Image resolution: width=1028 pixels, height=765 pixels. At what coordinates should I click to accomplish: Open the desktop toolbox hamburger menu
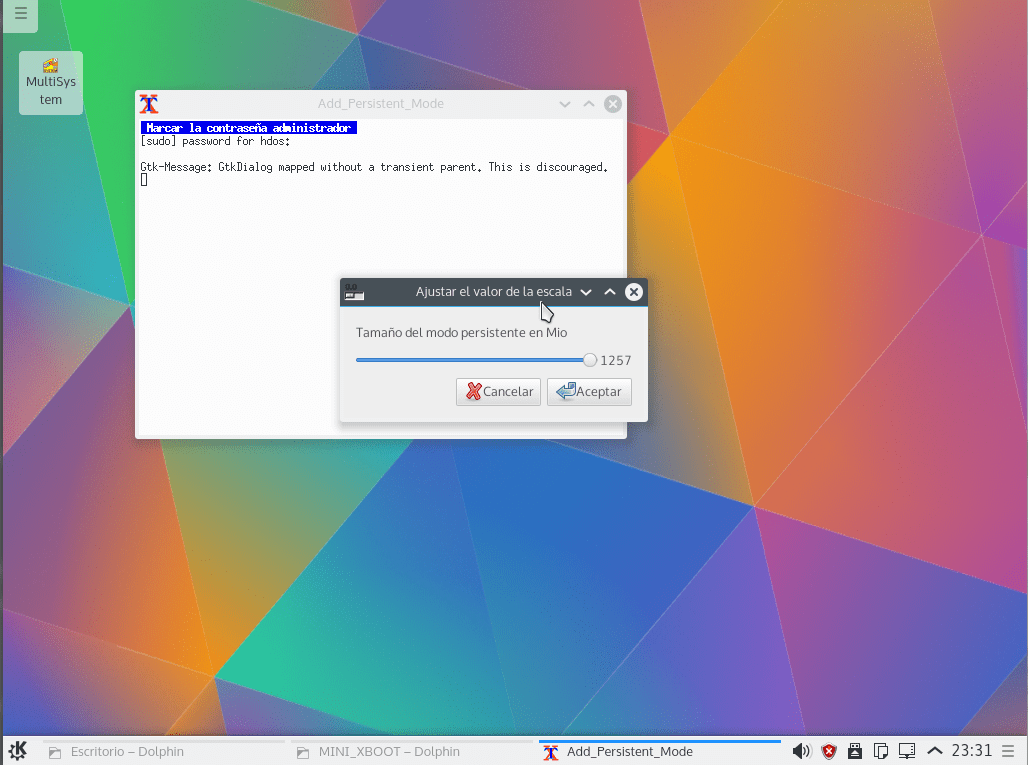pyautogui.click(x=20, y=13)
